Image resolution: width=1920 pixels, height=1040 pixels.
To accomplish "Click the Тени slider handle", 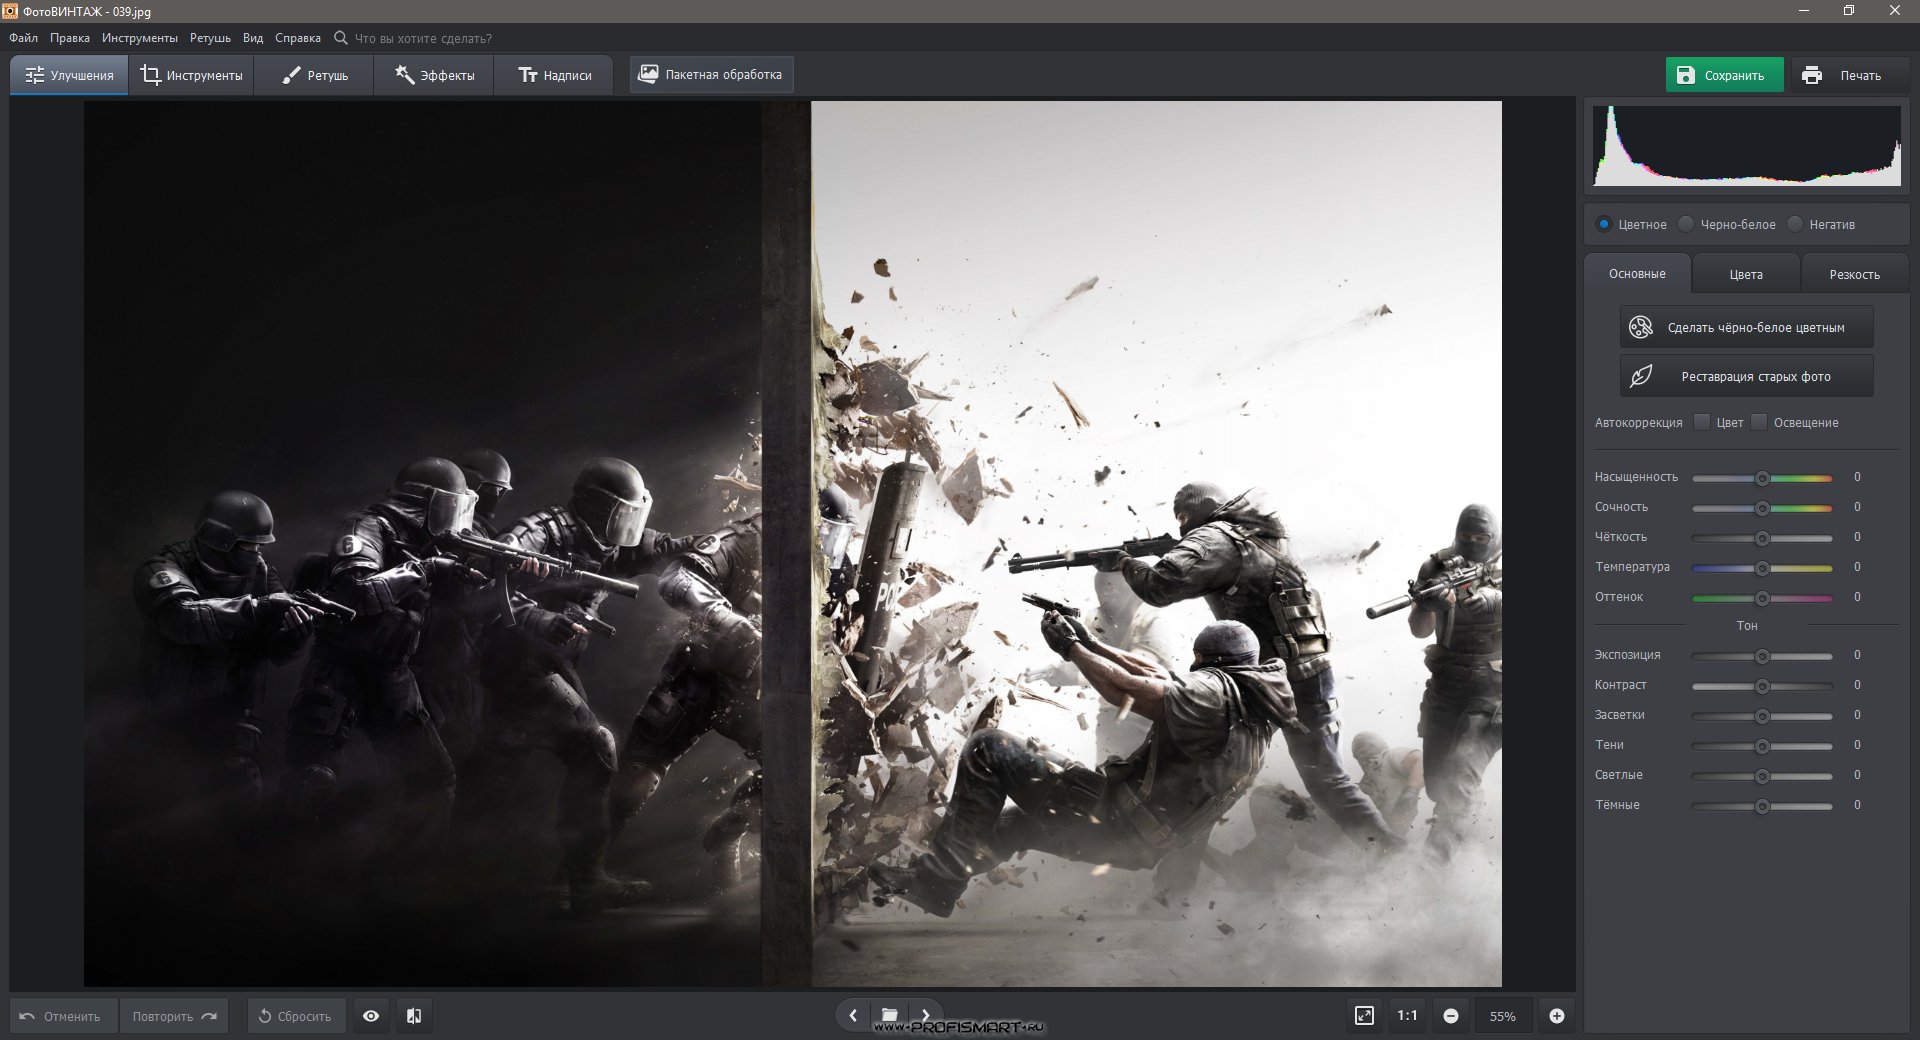I will click(1762, 746).
